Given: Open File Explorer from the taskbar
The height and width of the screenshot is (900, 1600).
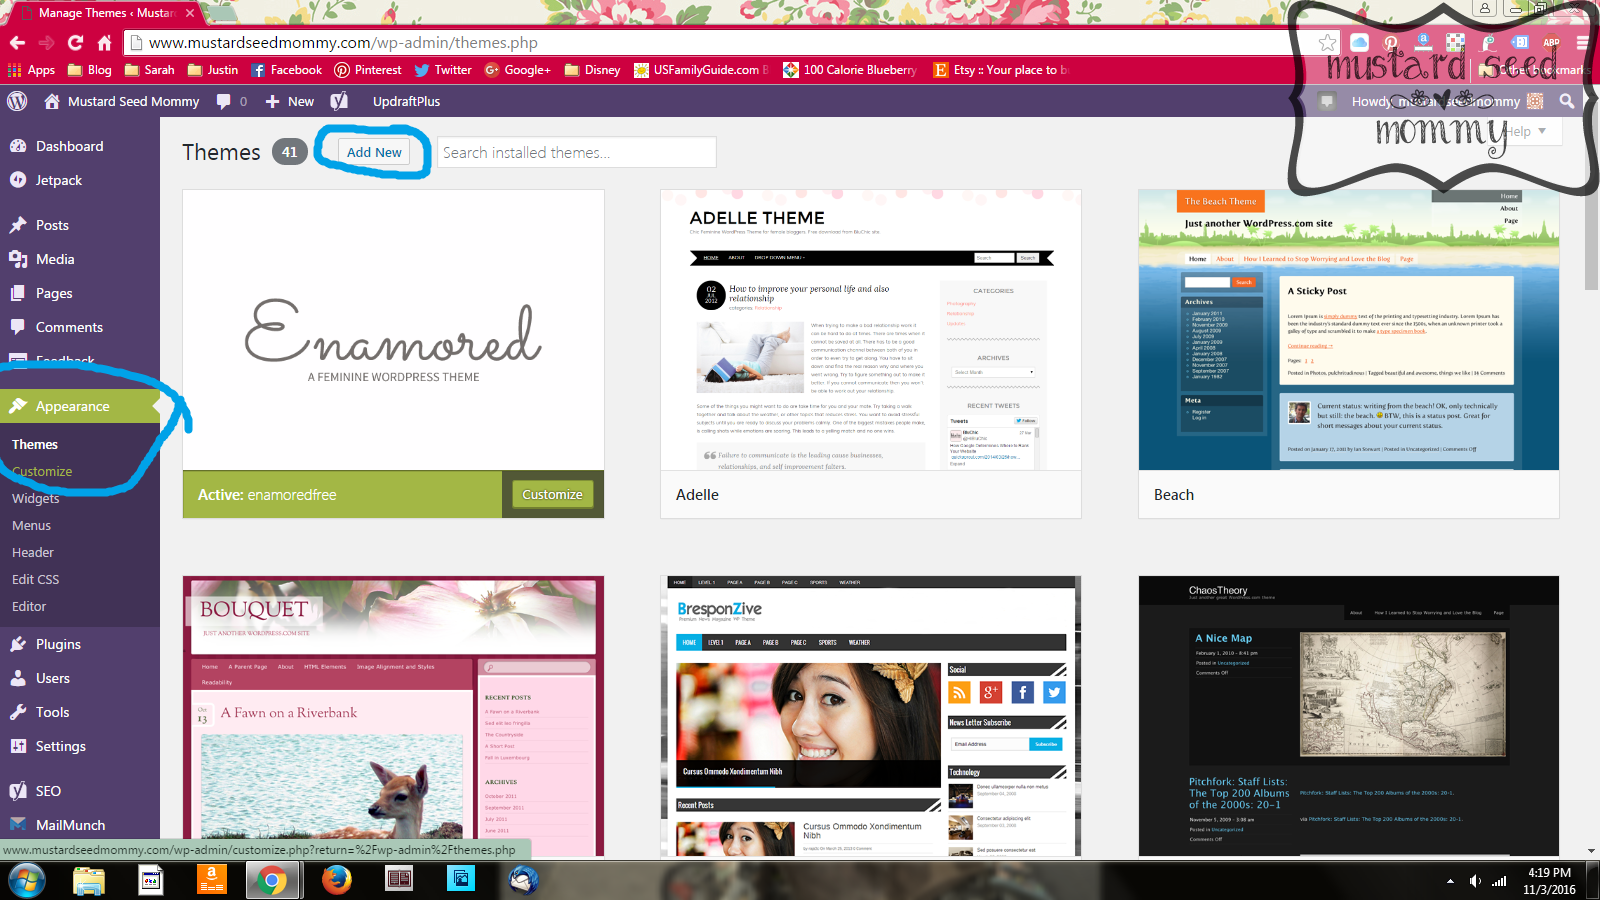Looking at the screenshot, I should [x=89, y=880].
